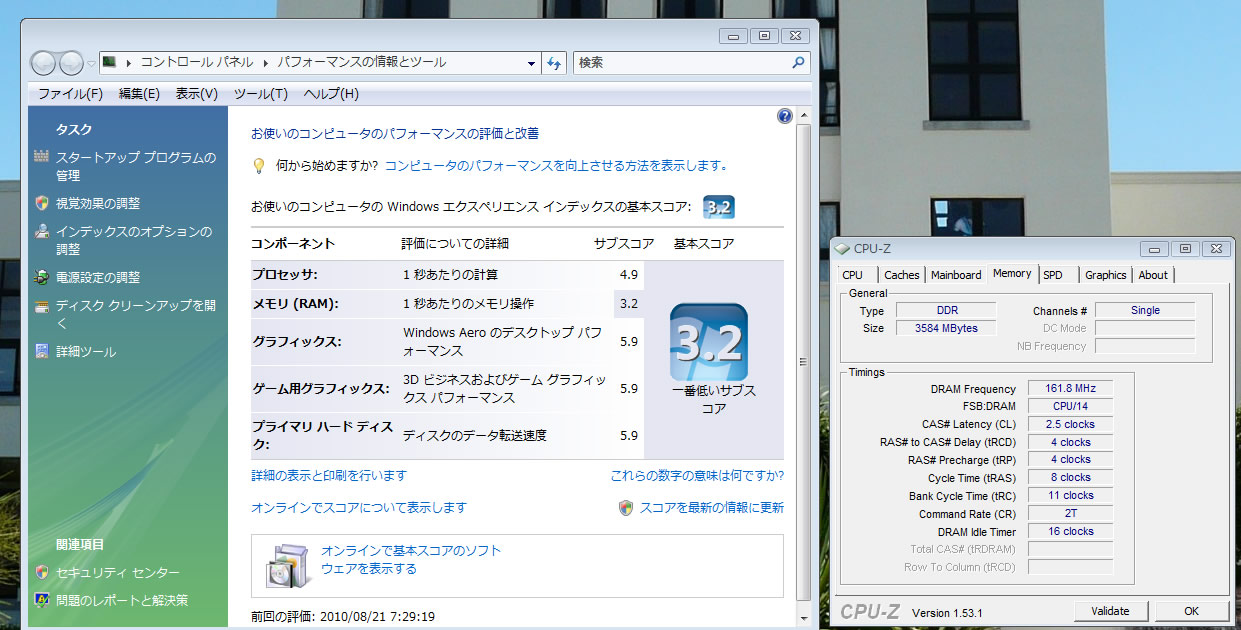Click the セキュリティ センター shield icon

(x=41, y=572)
